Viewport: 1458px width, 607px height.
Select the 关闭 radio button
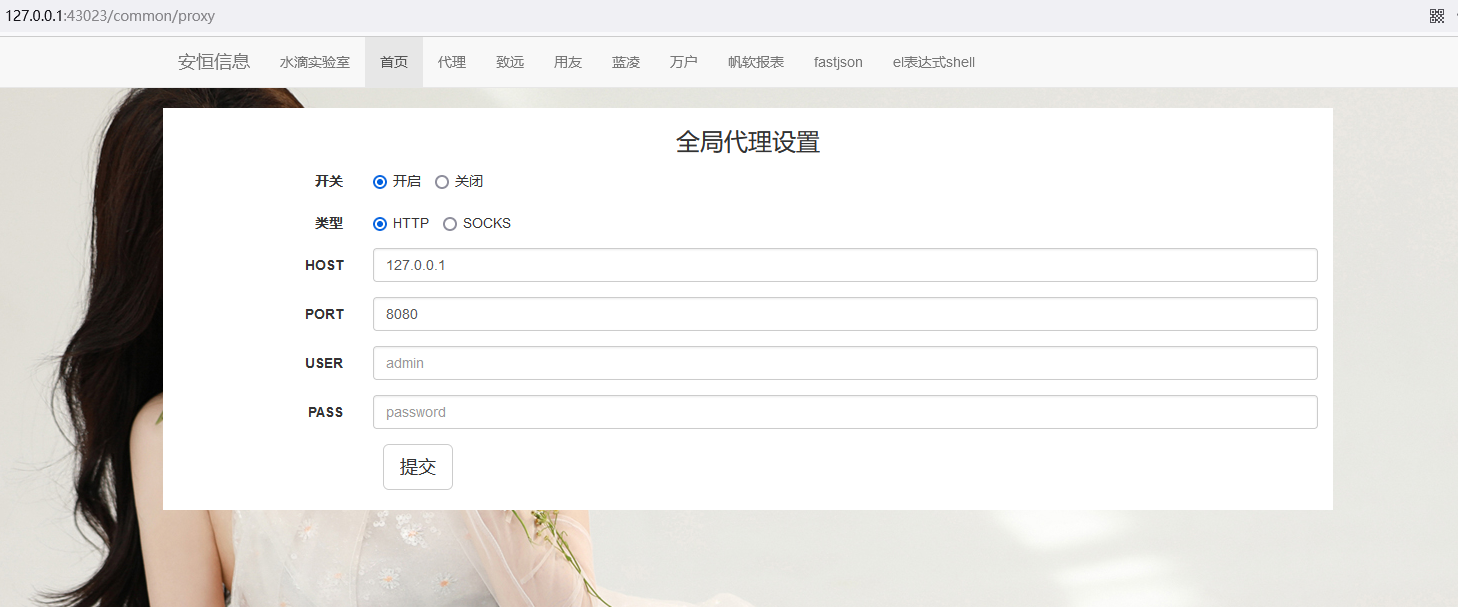(442, 182)
